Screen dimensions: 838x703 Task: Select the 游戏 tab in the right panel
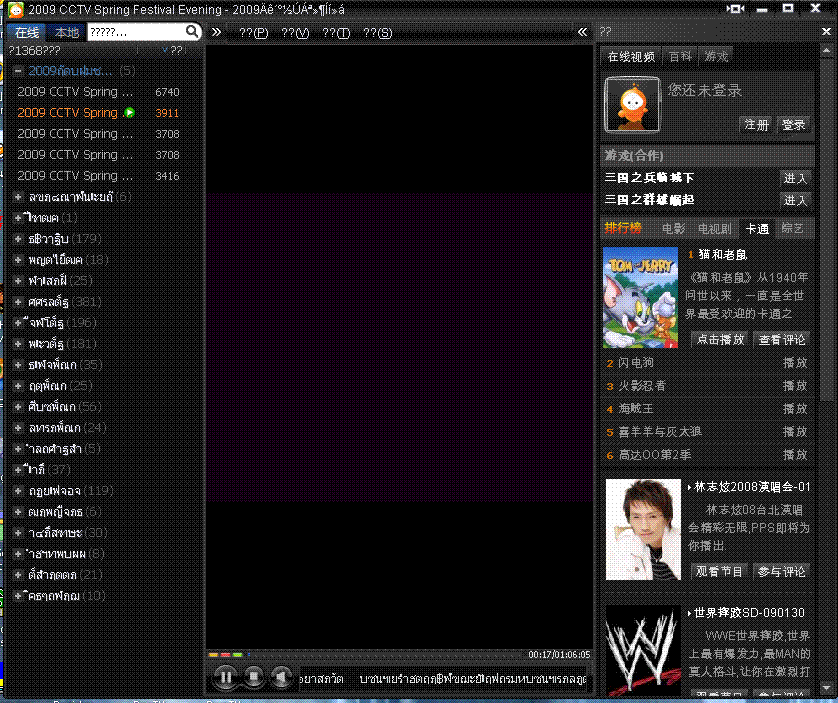716,57
